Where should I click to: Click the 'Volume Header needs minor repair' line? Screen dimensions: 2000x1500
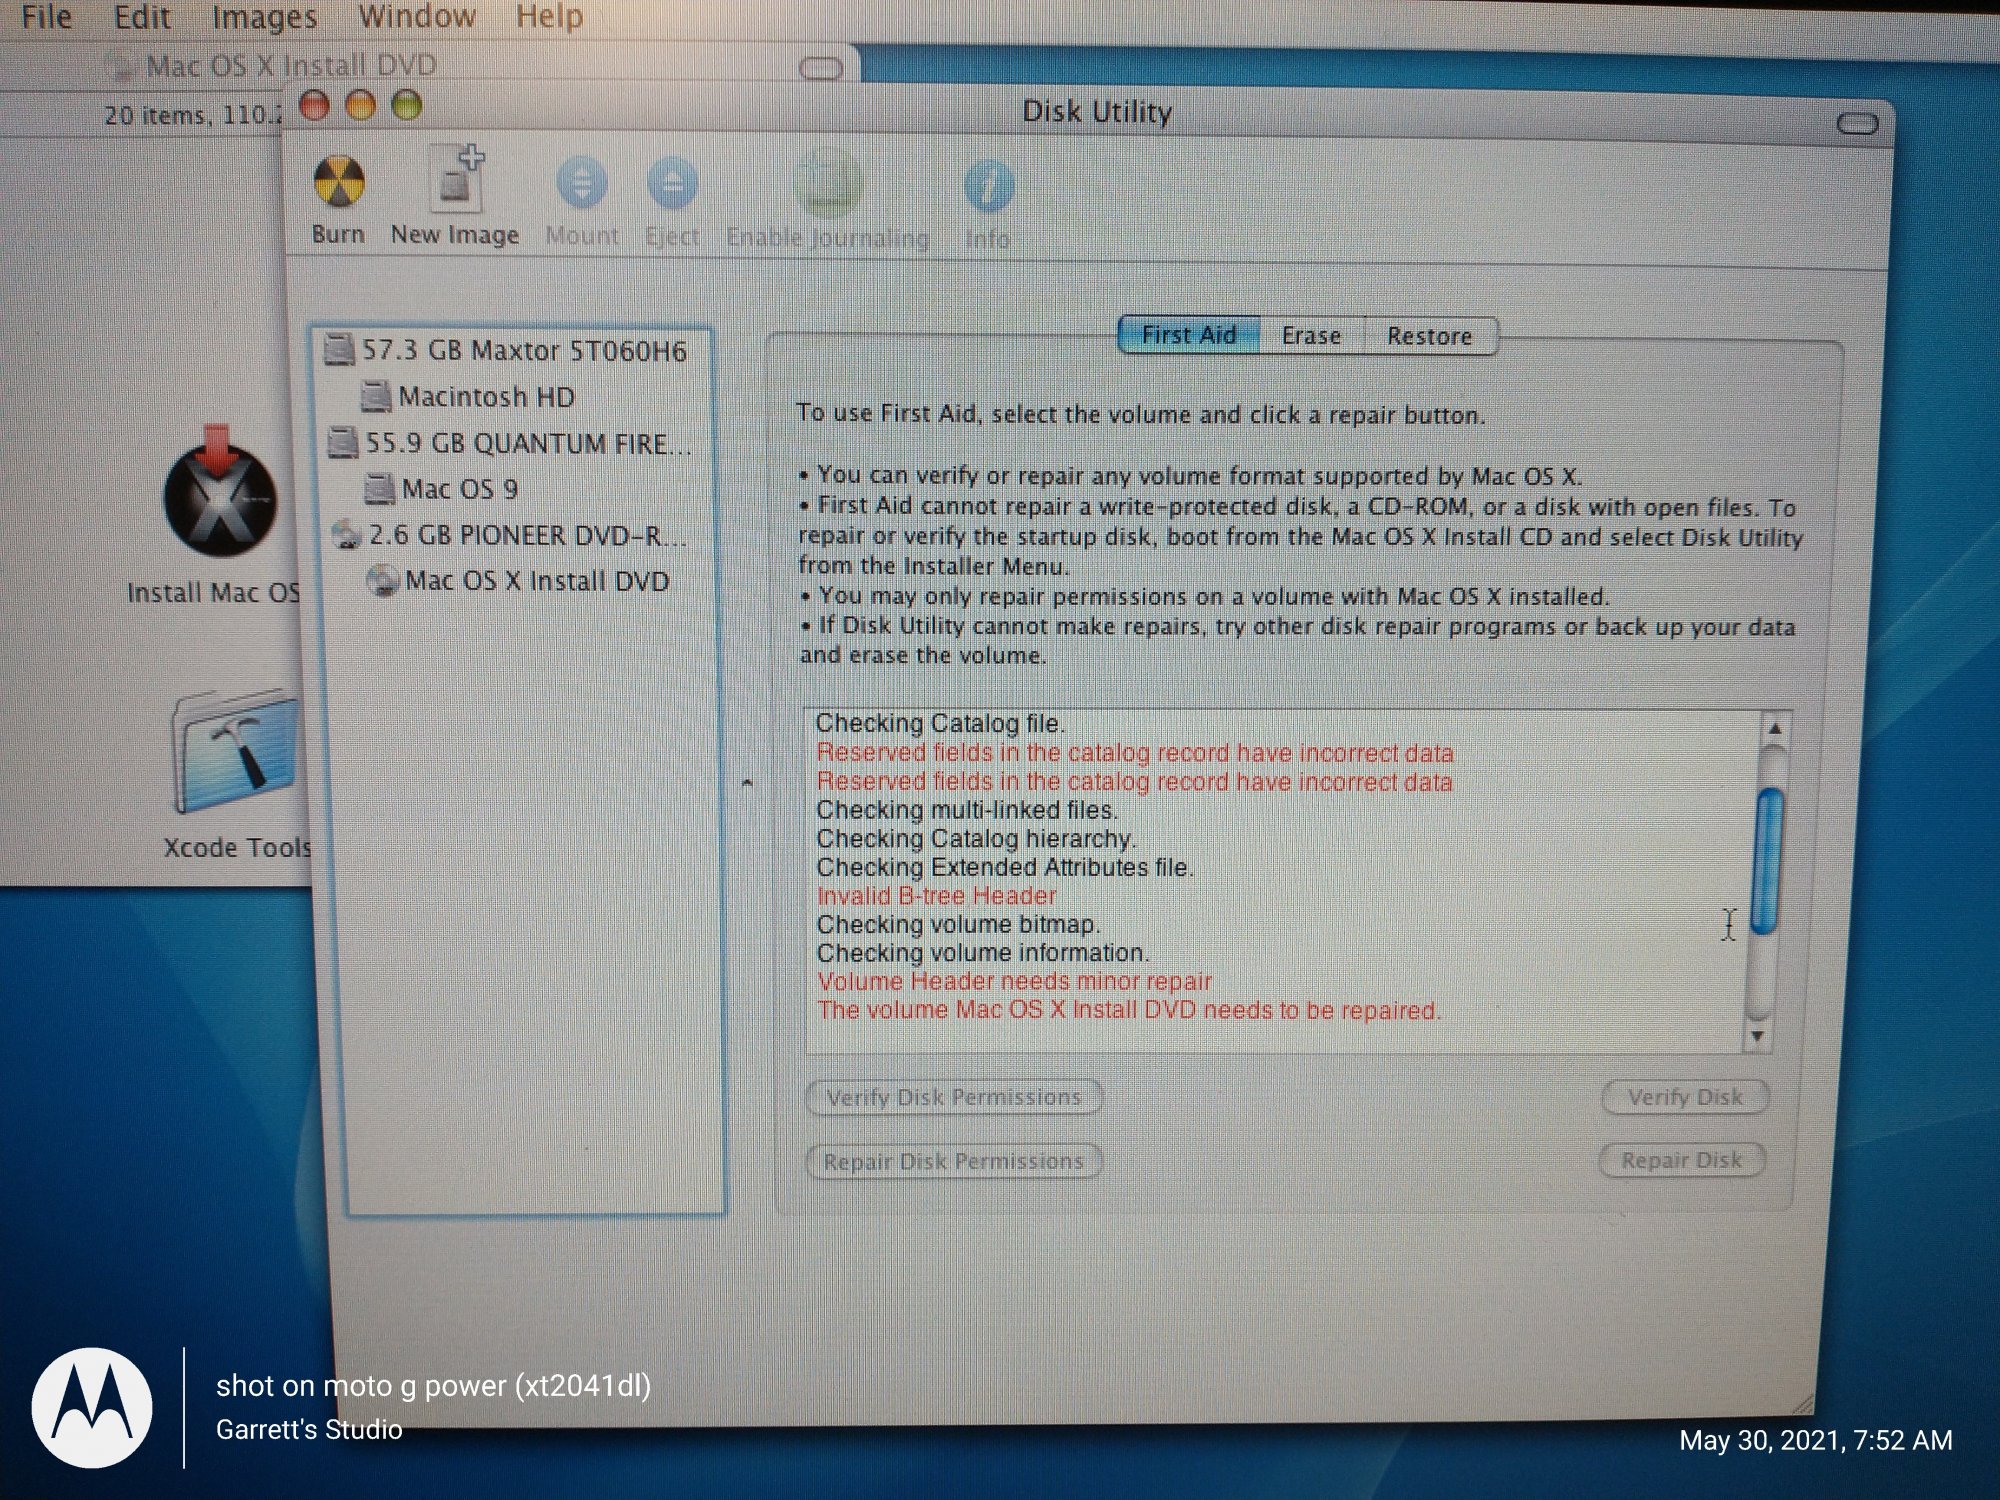1014,981
